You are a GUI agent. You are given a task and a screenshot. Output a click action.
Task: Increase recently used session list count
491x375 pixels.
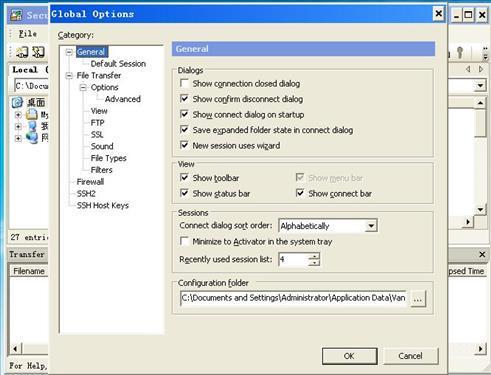coord(314,256)
